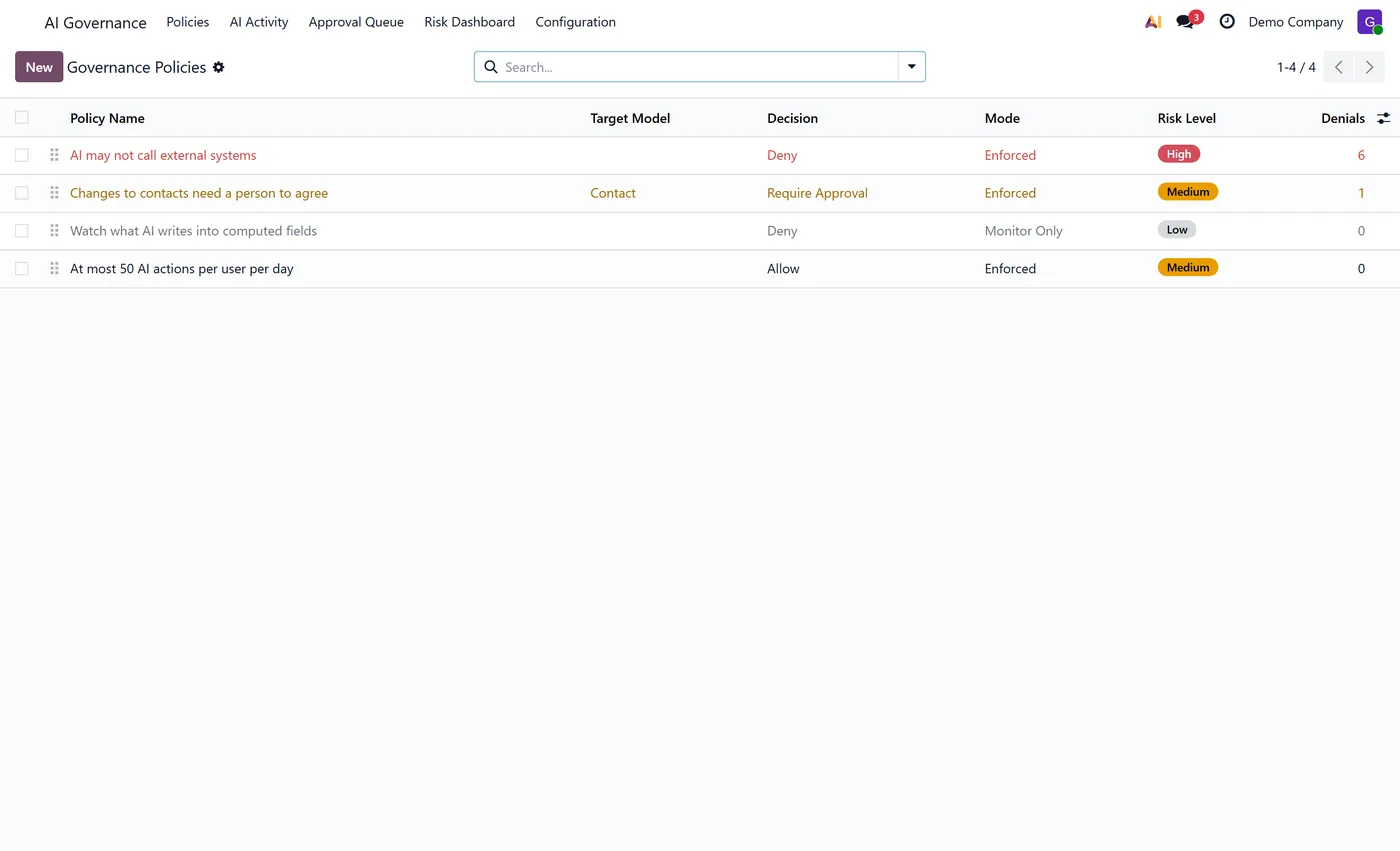Image resolution: width=1400 pixels, height=851 pixels.
Task: Grab the drag handle for contacts policy row
Action: point(55,193)
